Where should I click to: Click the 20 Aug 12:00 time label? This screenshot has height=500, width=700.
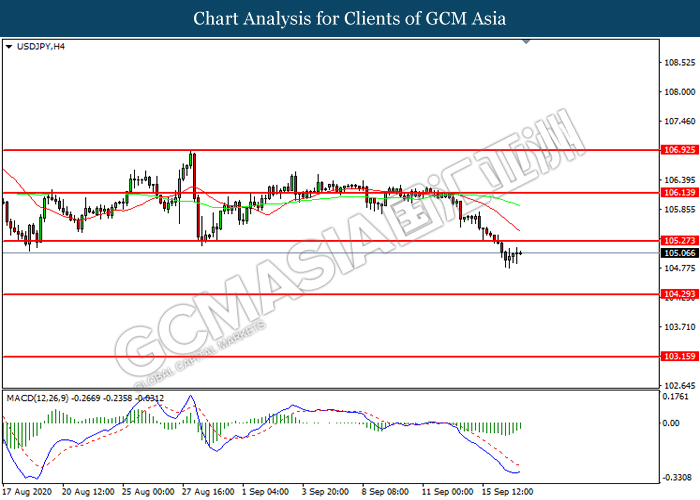point(88,492)
